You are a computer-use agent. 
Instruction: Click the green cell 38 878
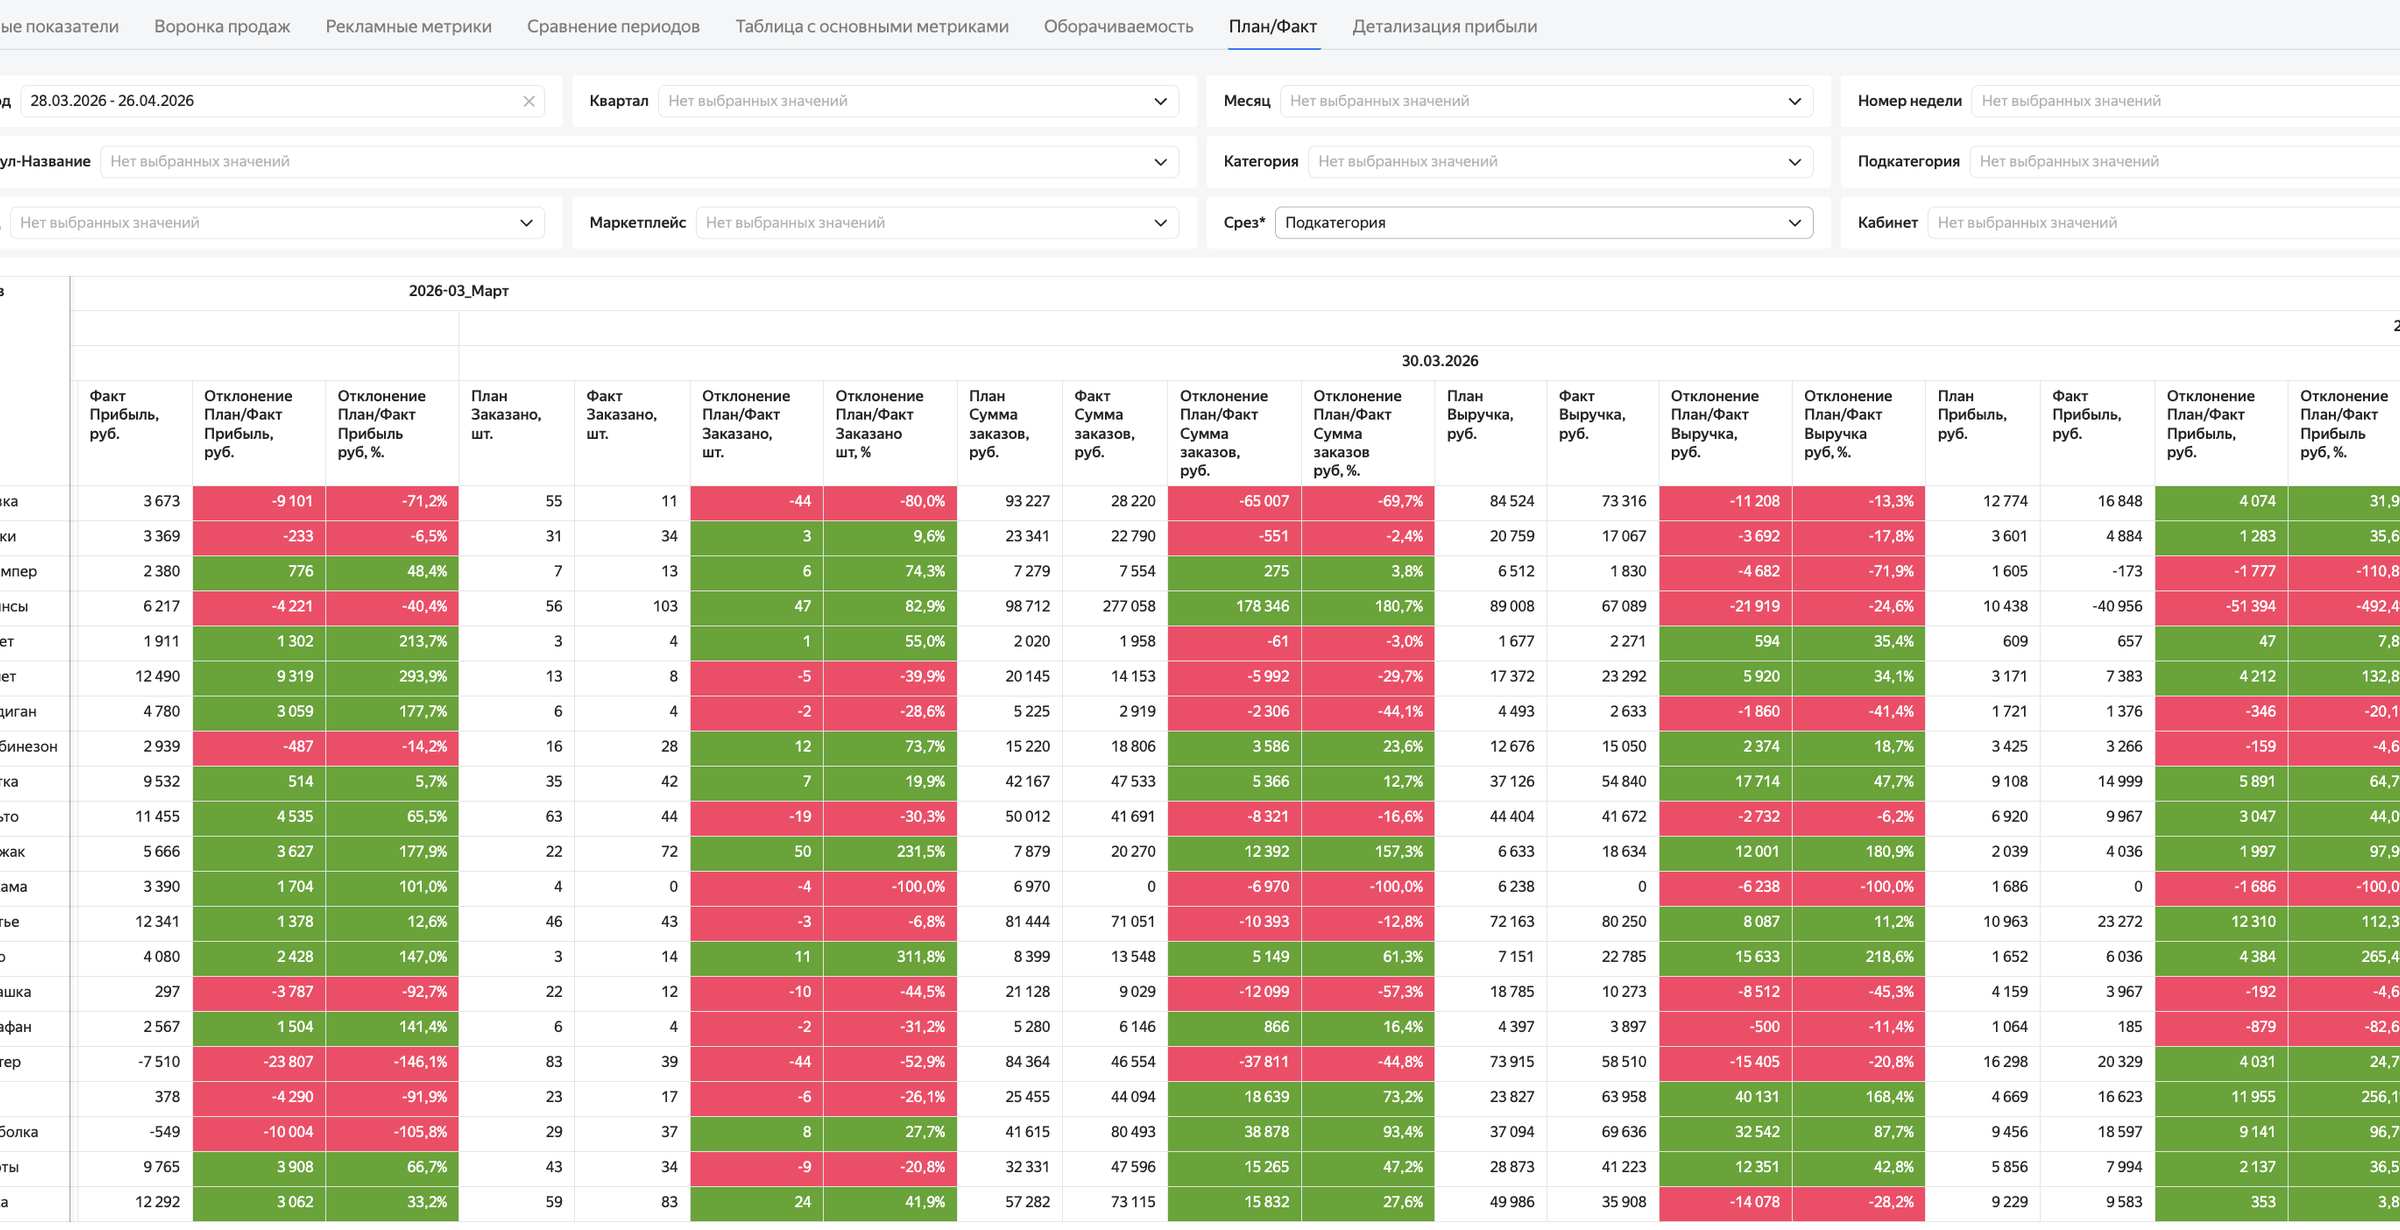point(1234,1132)
